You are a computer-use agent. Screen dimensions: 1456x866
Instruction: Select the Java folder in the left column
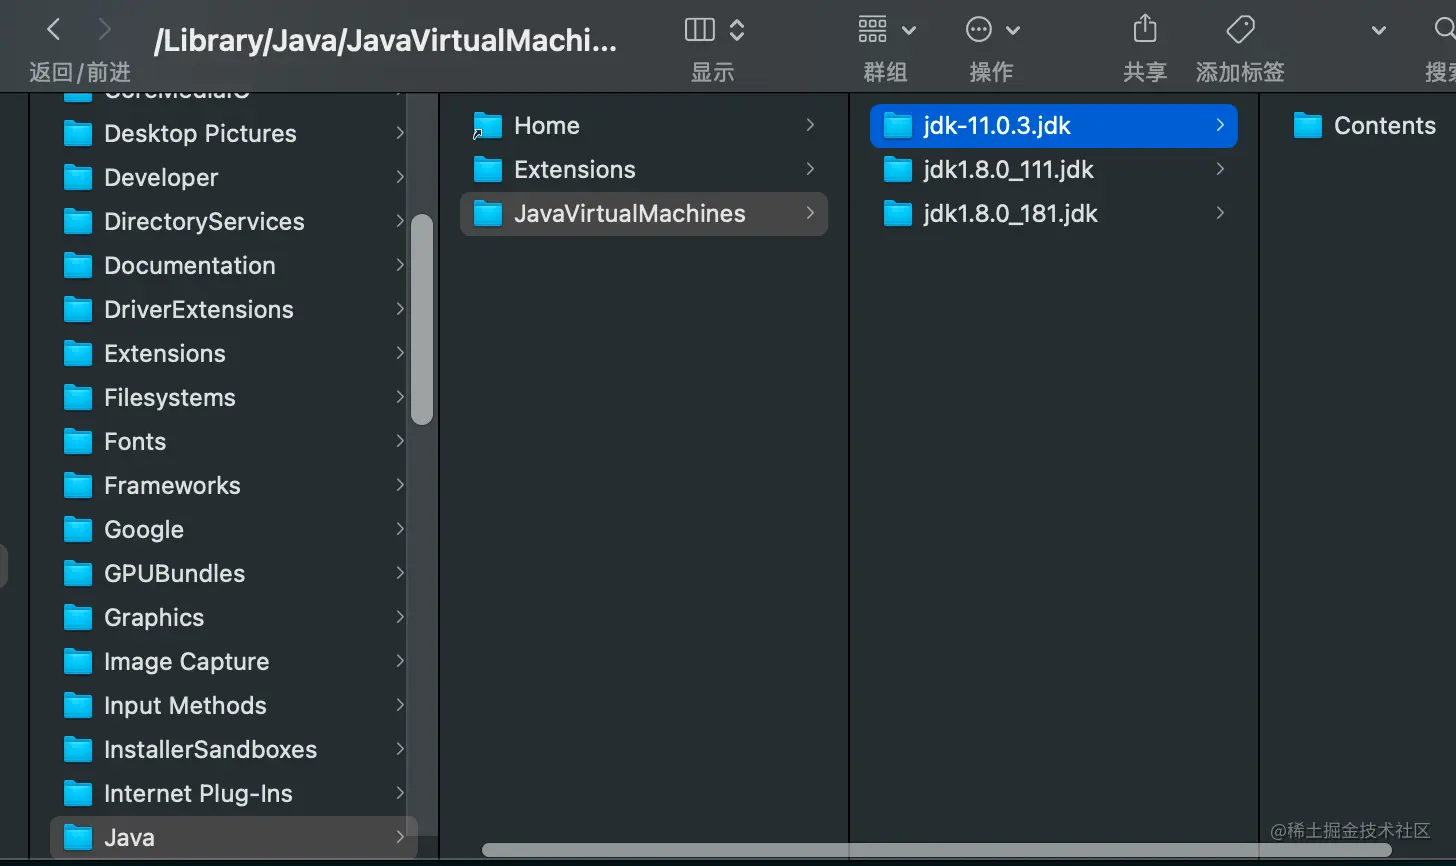pos(129,837)
